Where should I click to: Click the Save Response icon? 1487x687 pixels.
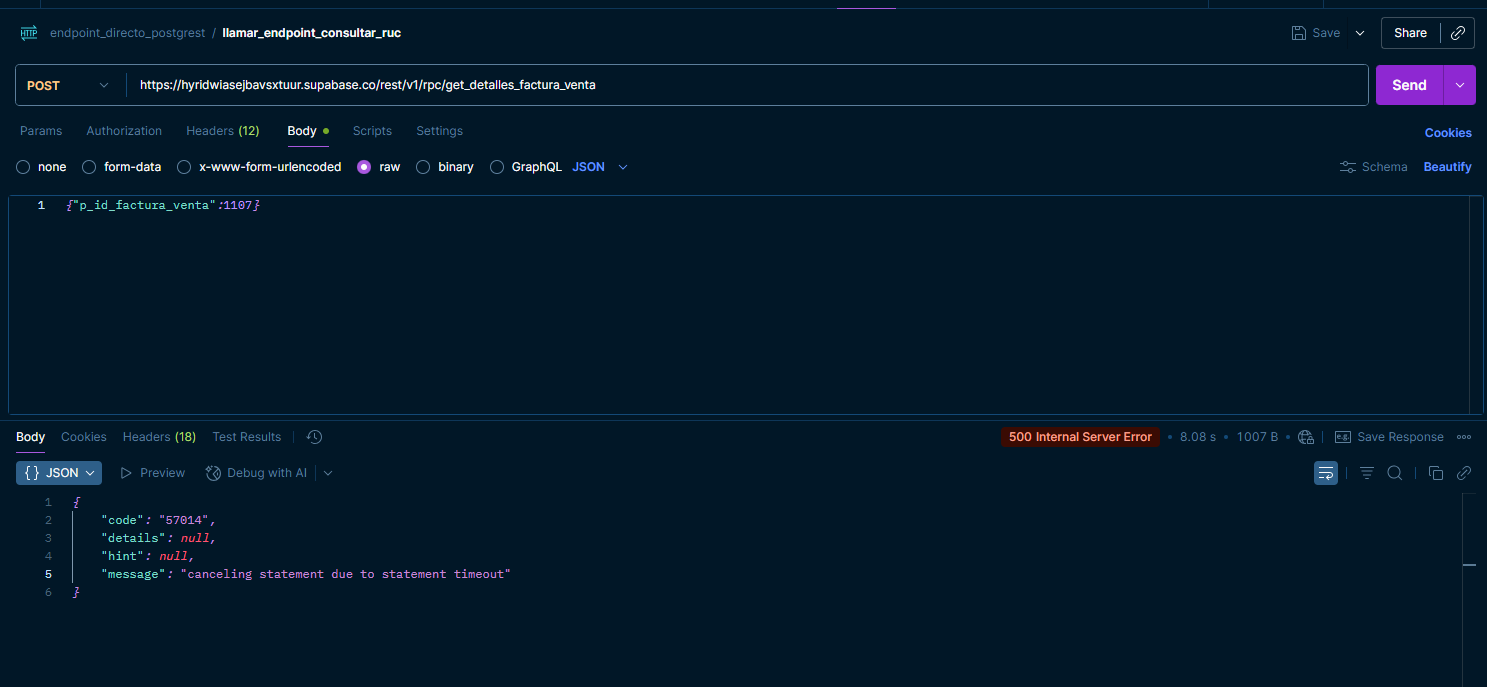click(x=1343, y=437)
